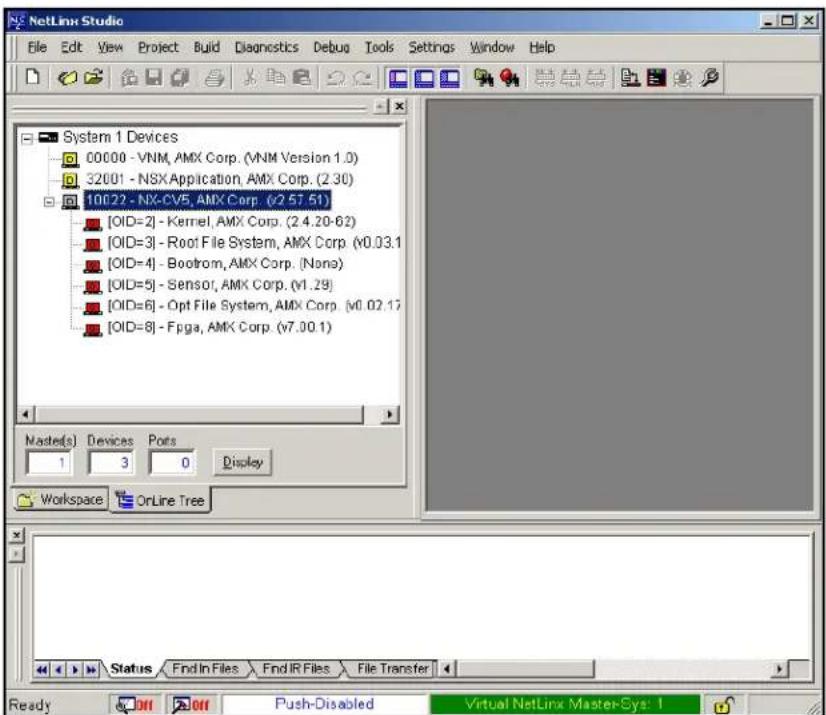Click the Redo arrow icon
826x715 pixels.
click(x=362, y=78)
